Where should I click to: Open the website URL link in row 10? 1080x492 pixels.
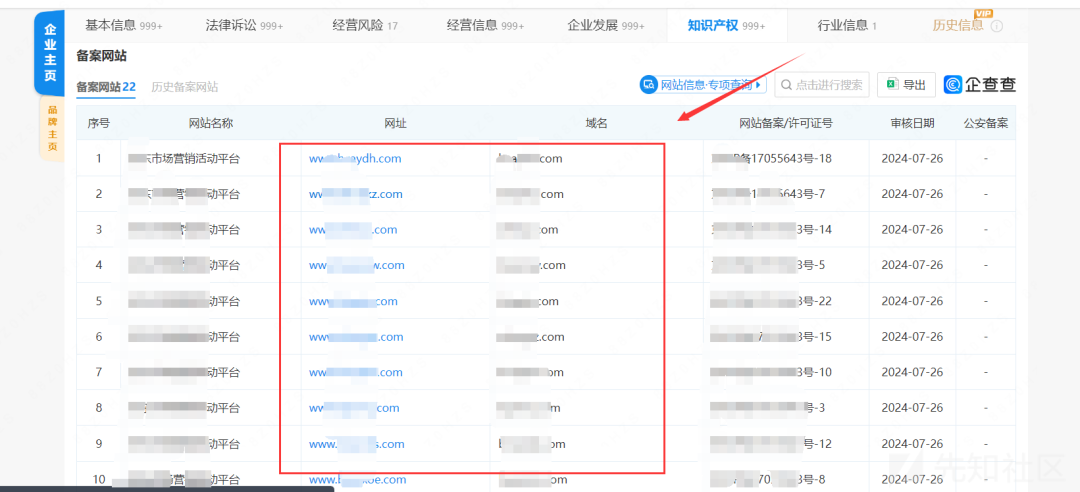coord(357,480)
